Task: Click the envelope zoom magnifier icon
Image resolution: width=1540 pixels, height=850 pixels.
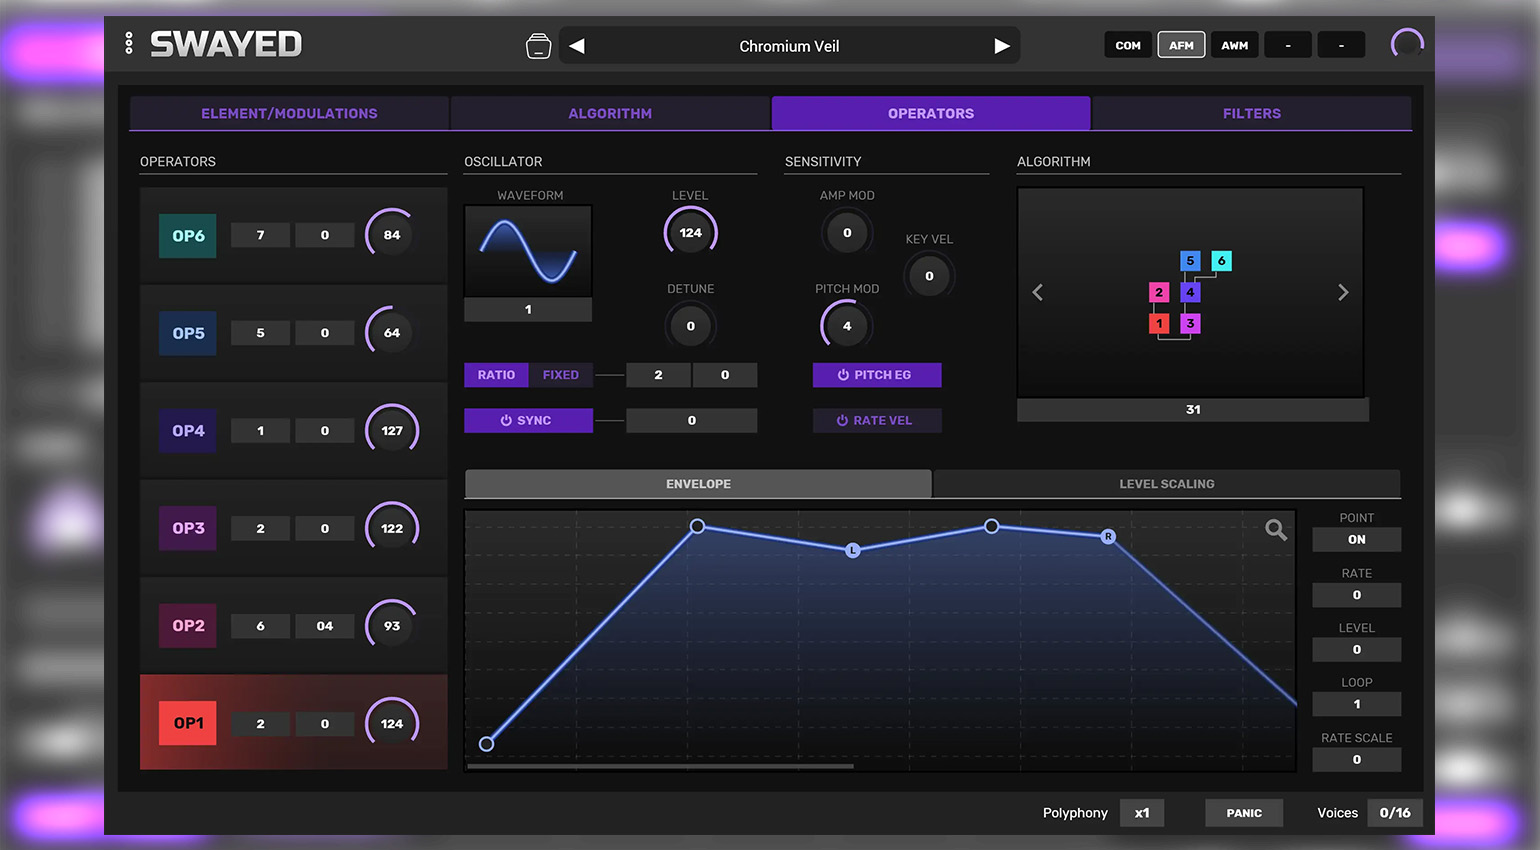Action: [1275, 529]
